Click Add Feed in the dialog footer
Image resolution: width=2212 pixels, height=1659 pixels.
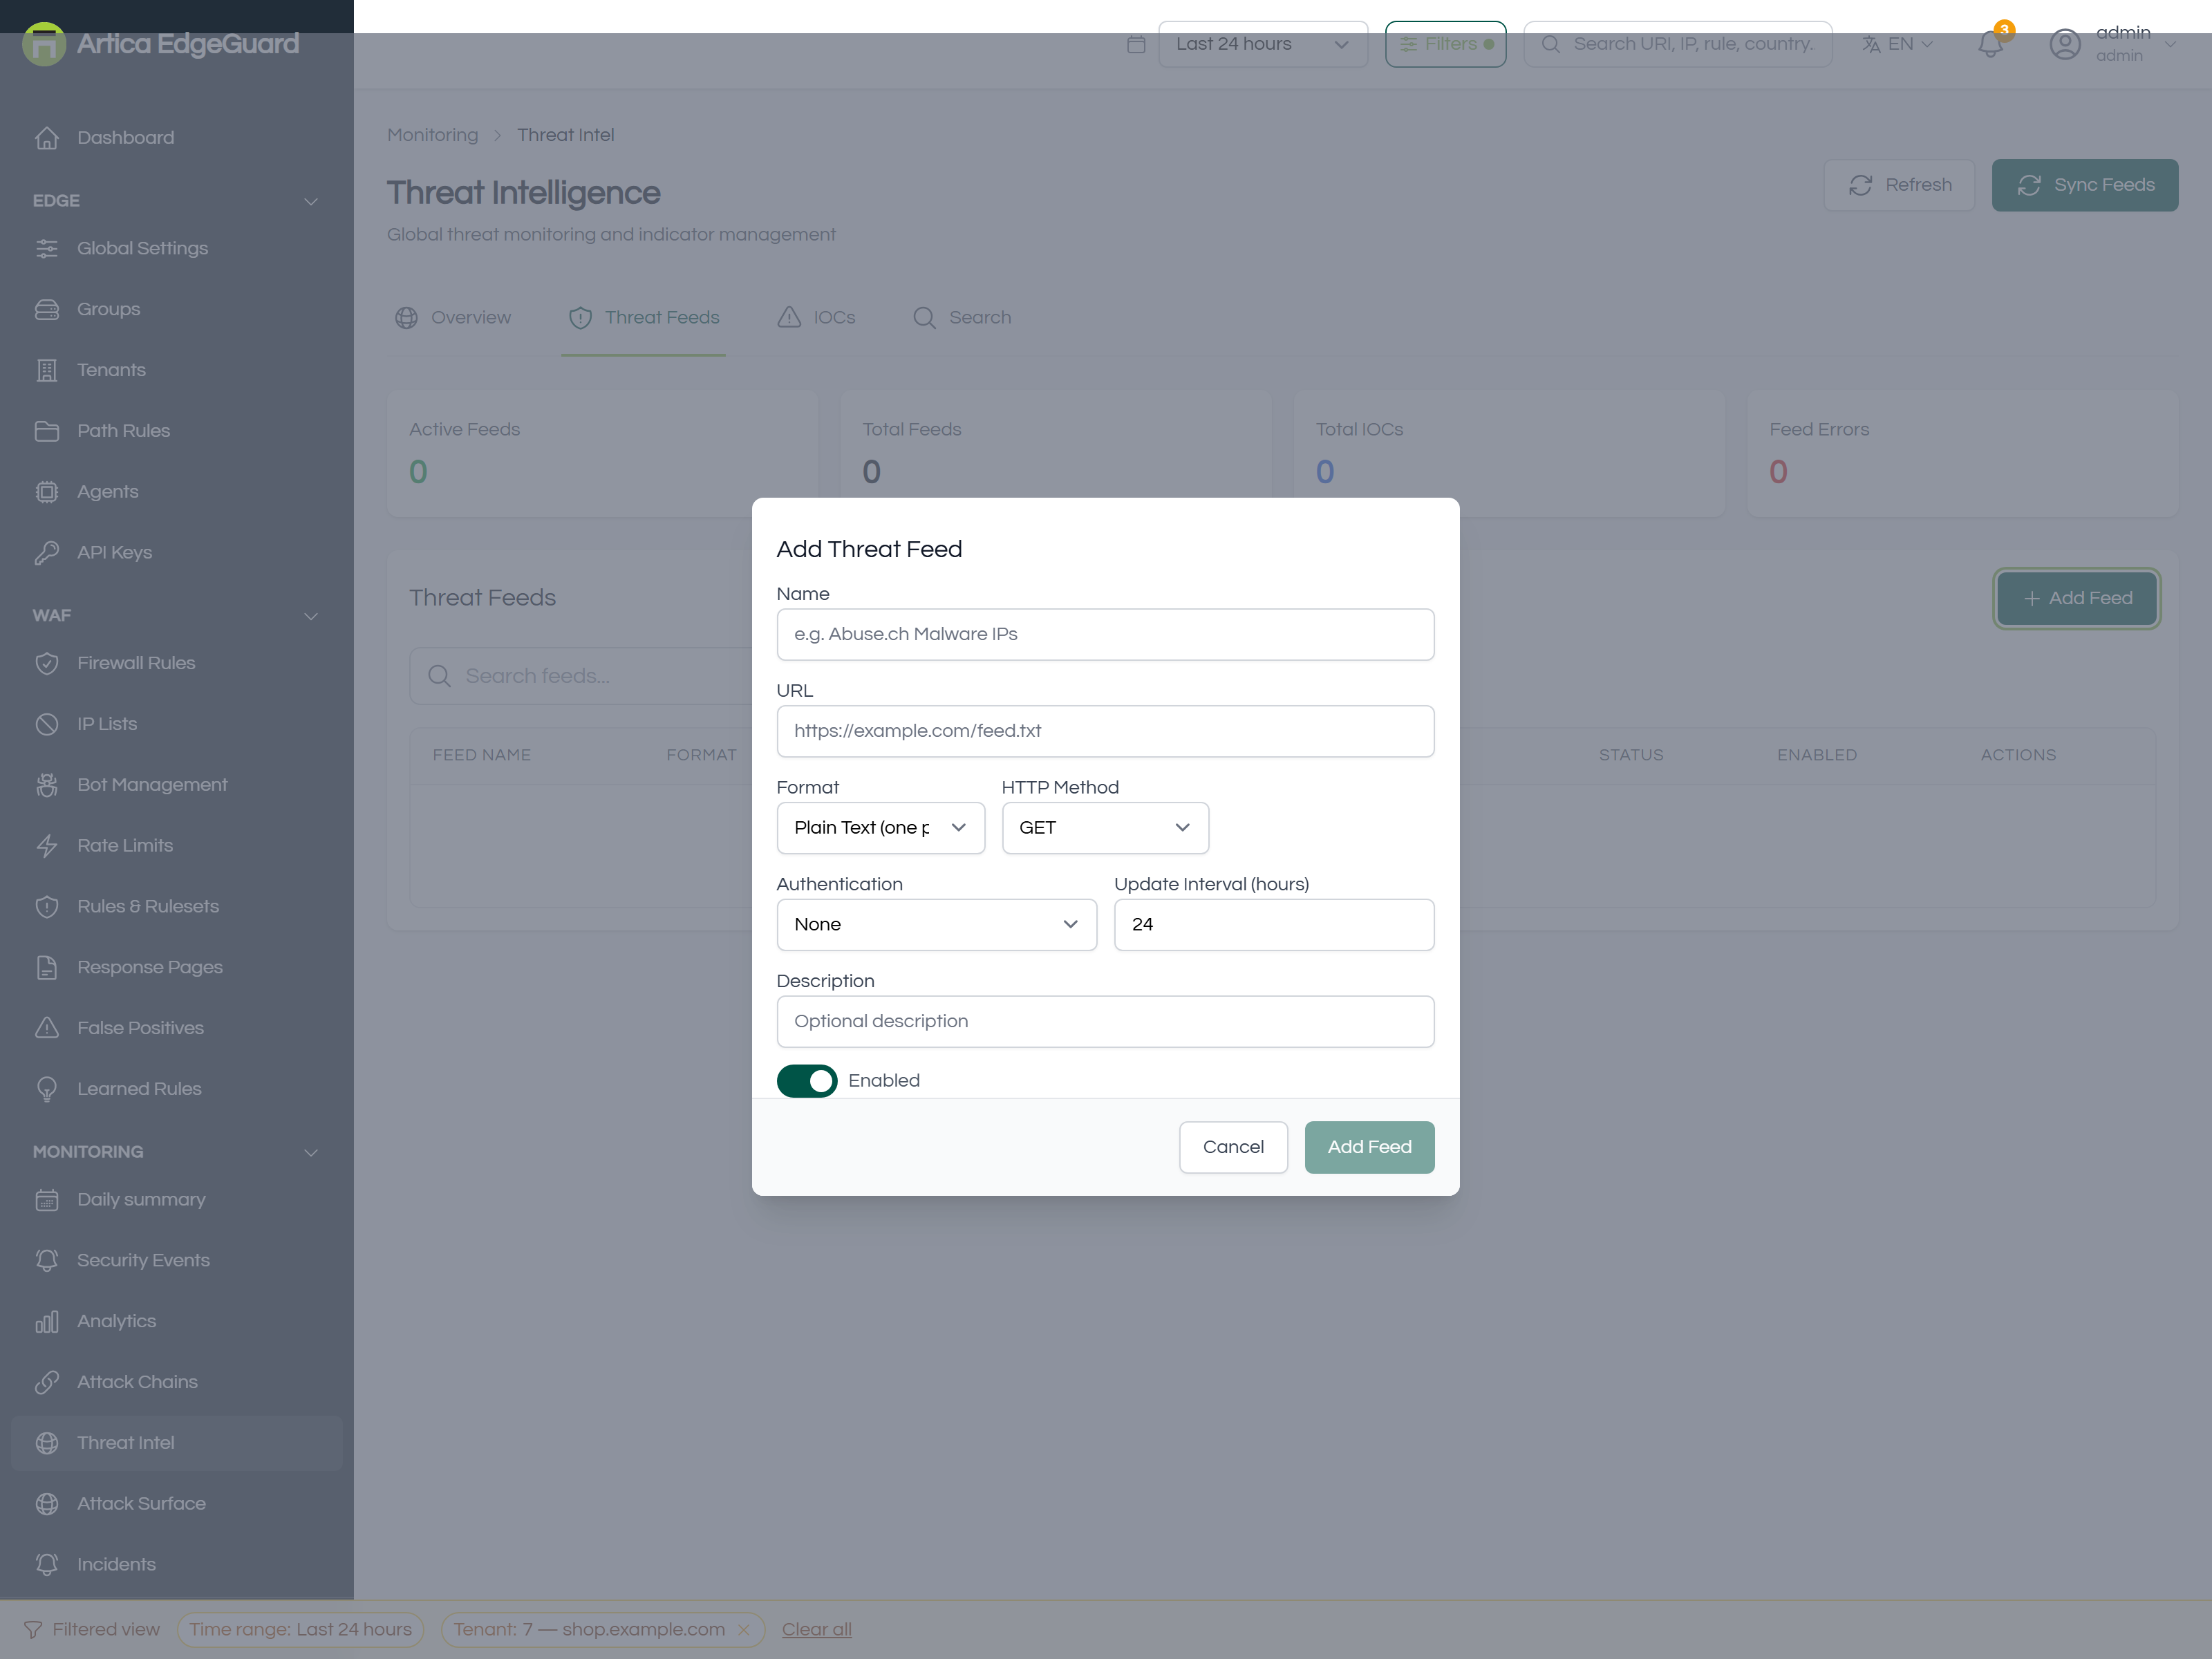pos(1369,1147)
